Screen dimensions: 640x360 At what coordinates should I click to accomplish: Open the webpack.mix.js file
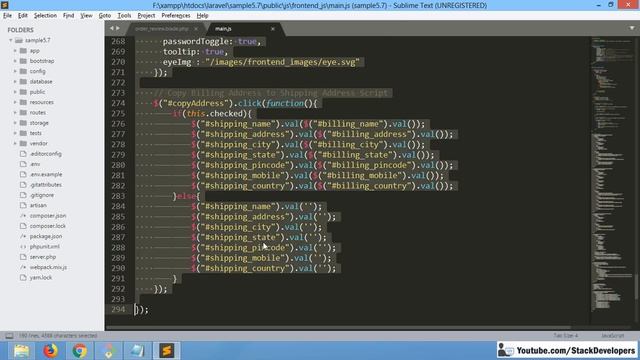point(48,267)
